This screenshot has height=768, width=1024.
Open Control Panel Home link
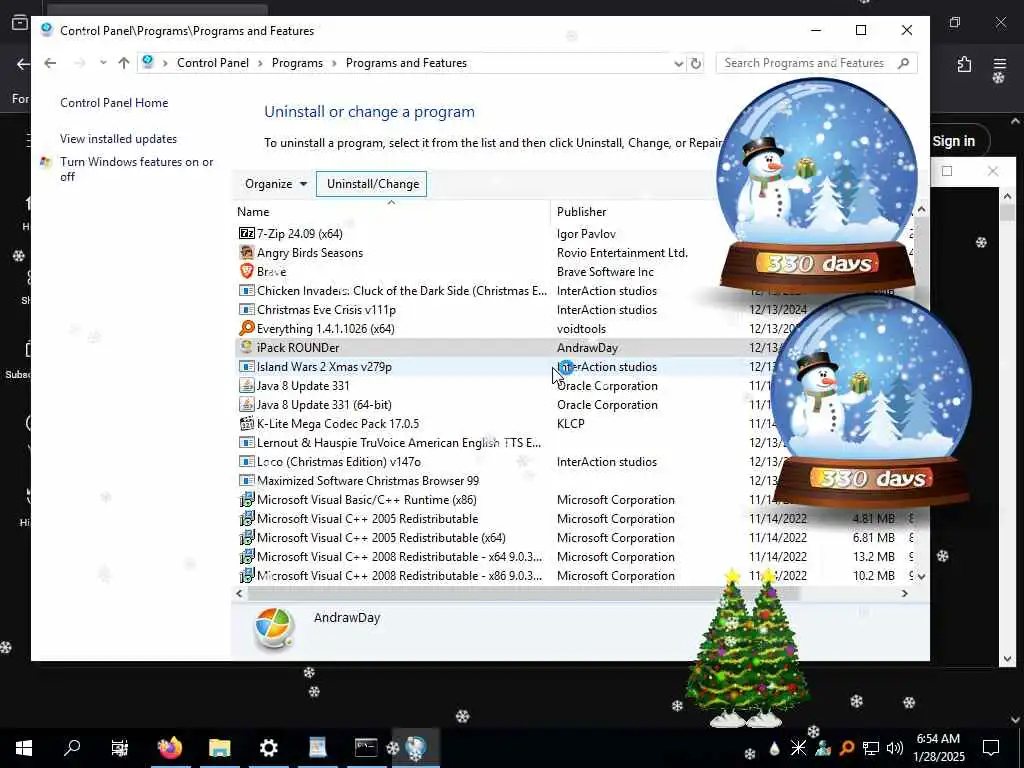click(x=114, y=103)
